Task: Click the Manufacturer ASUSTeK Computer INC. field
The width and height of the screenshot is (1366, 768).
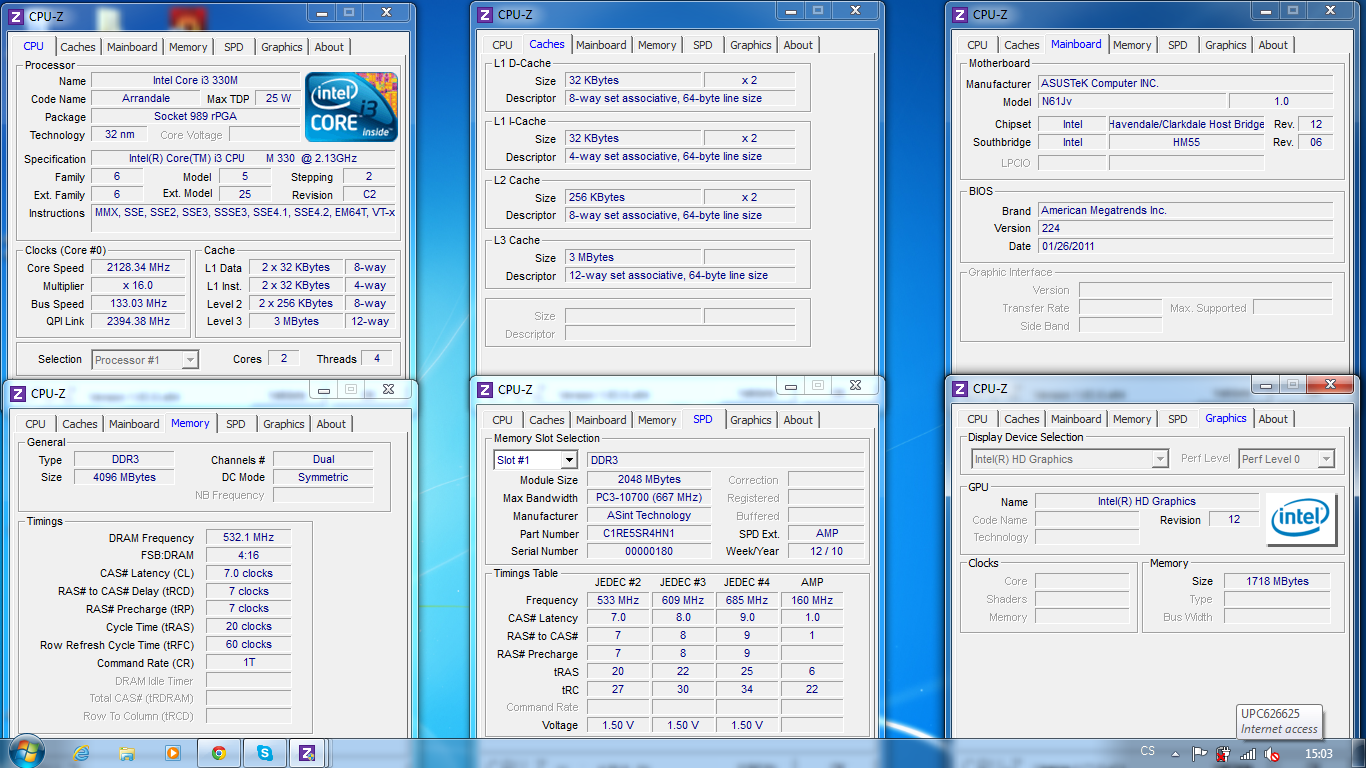Action: pos(1185,83)
